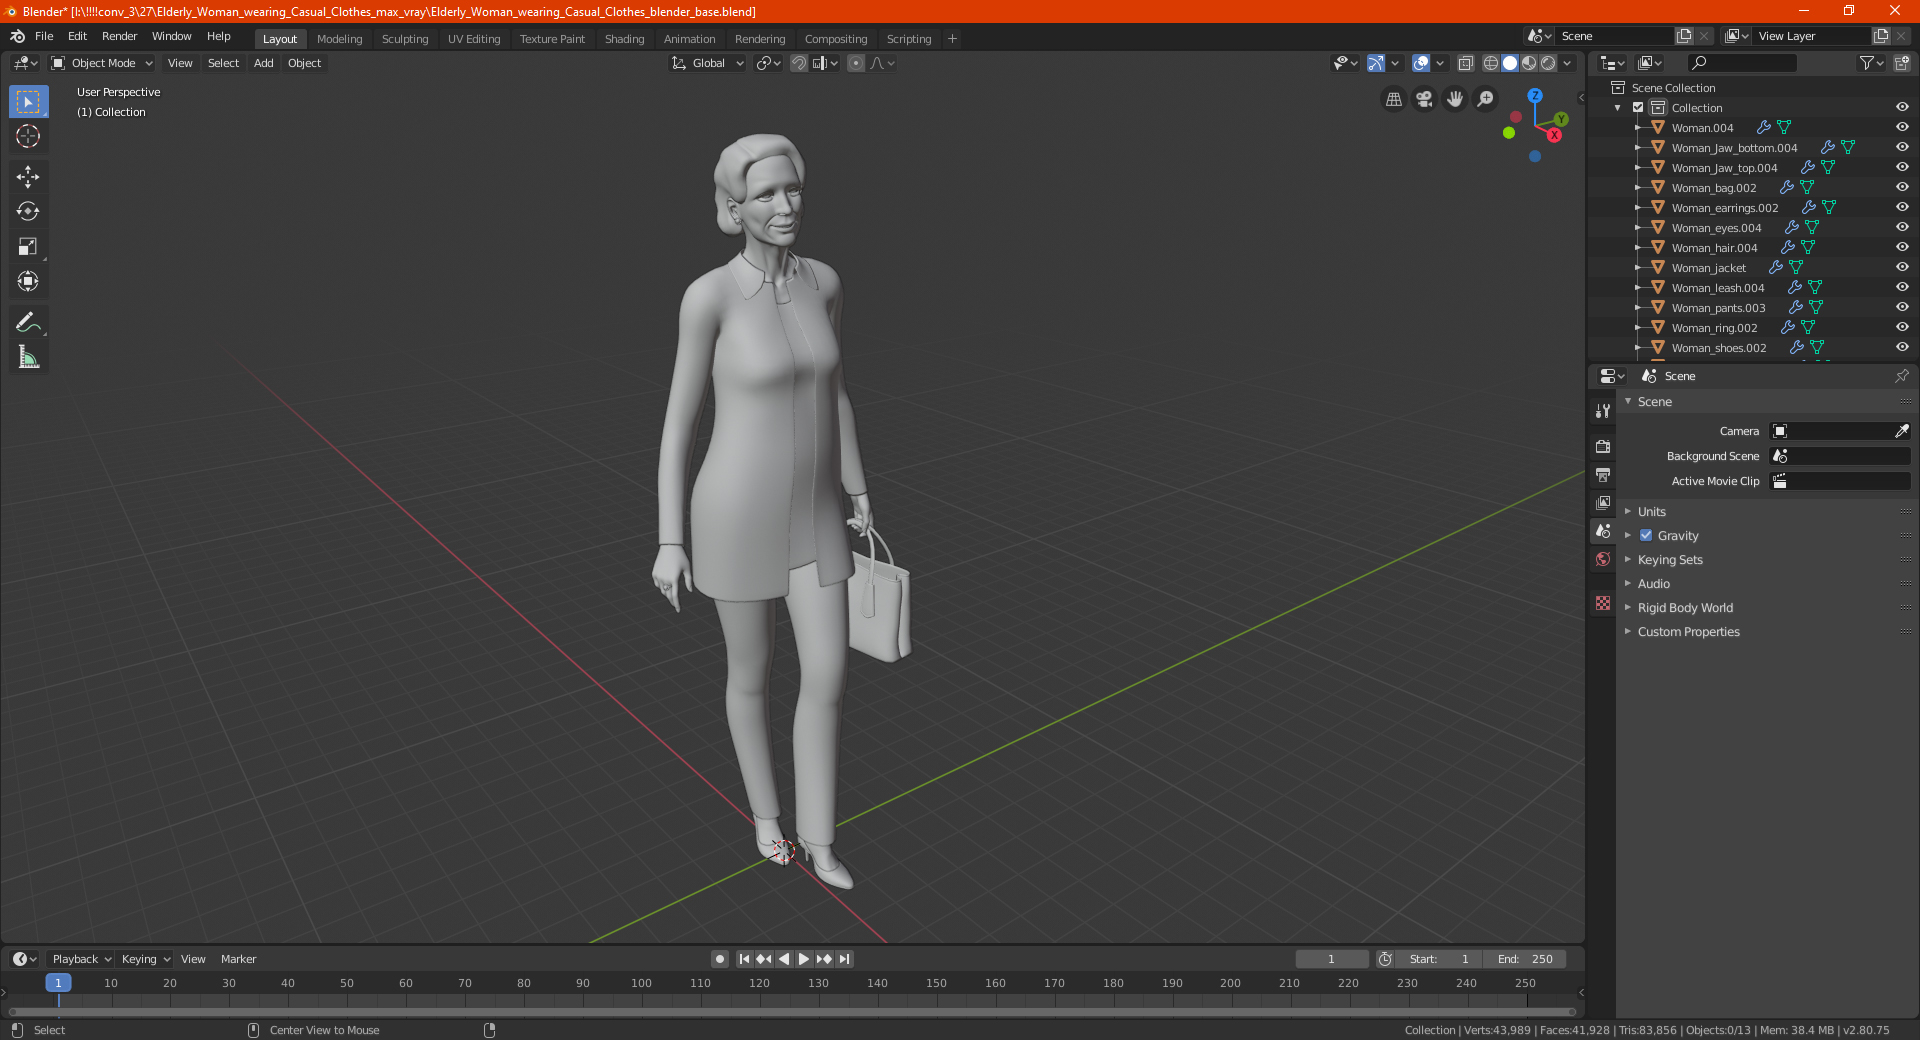Activate the 3D Cursor tool

[x=28, y=136]
